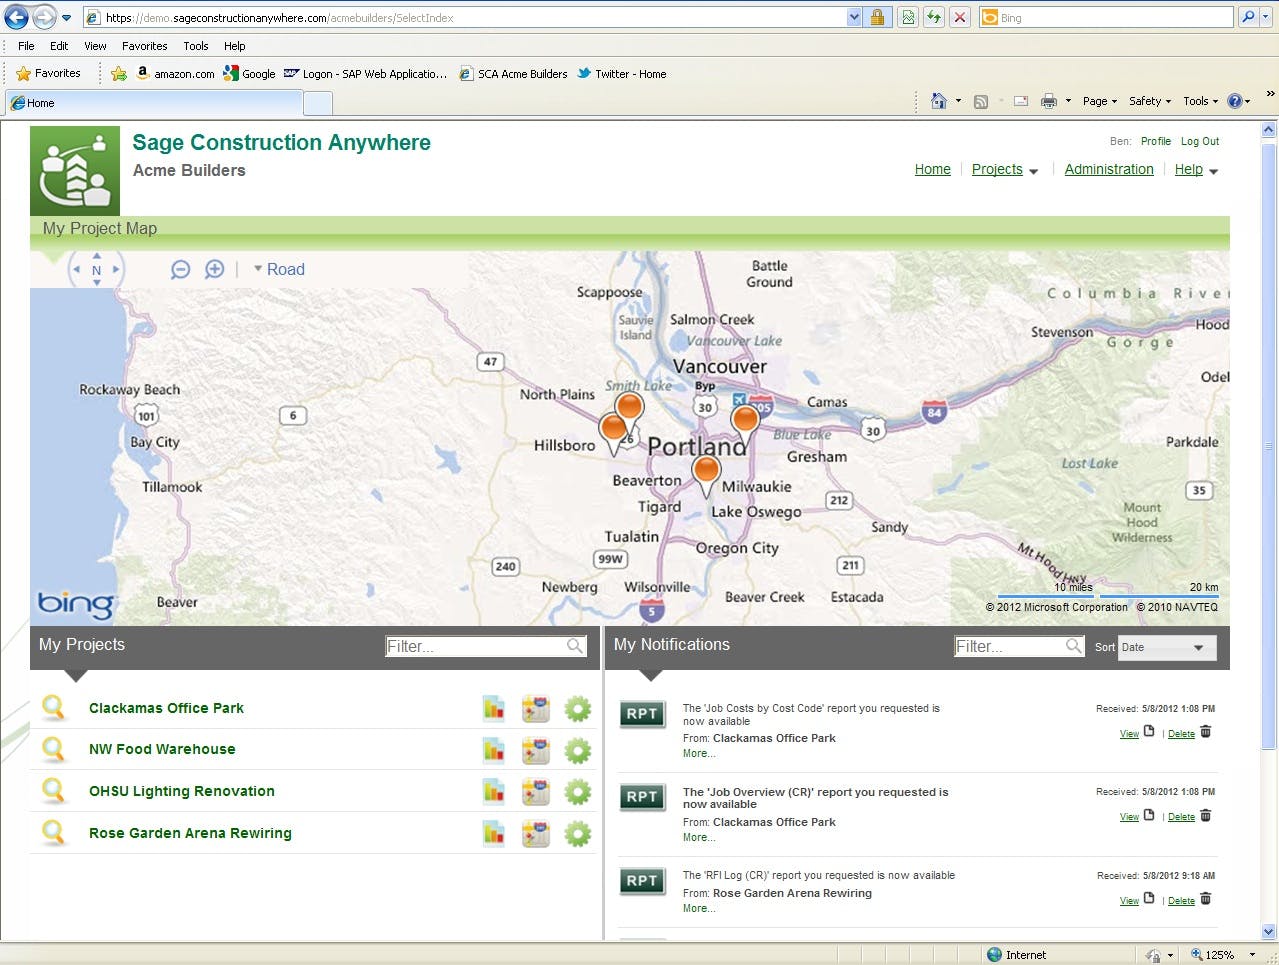Click the Log Out link
The height and width of the screenshot is (965, 1279).
pyautogui.click(x=1199, y=142)
